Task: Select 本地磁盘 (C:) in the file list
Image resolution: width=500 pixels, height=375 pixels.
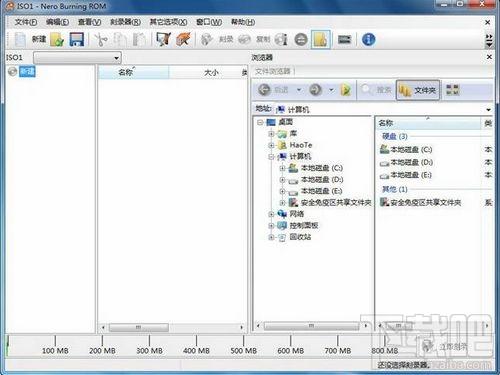Action: click(406, 150)
